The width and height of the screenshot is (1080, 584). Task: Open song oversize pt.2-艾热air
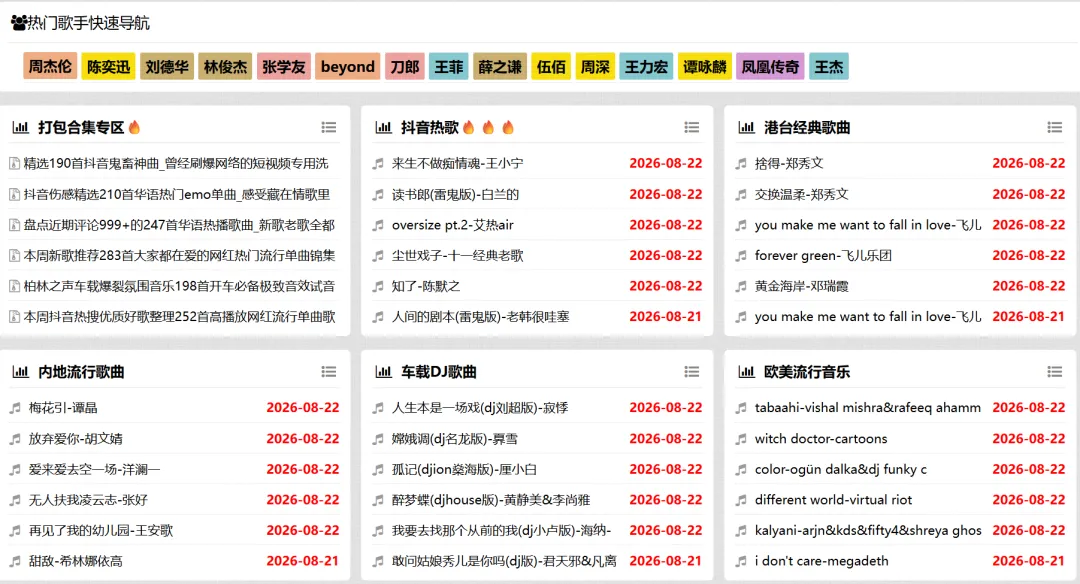453,225
